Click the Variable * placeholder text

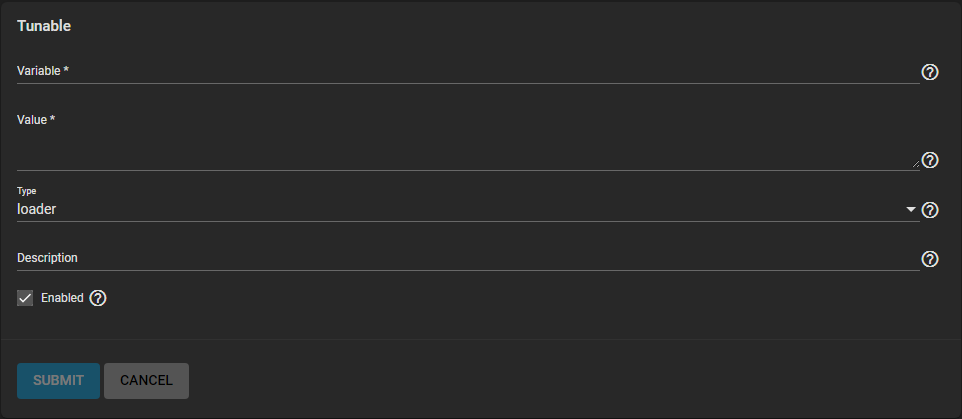42,71
